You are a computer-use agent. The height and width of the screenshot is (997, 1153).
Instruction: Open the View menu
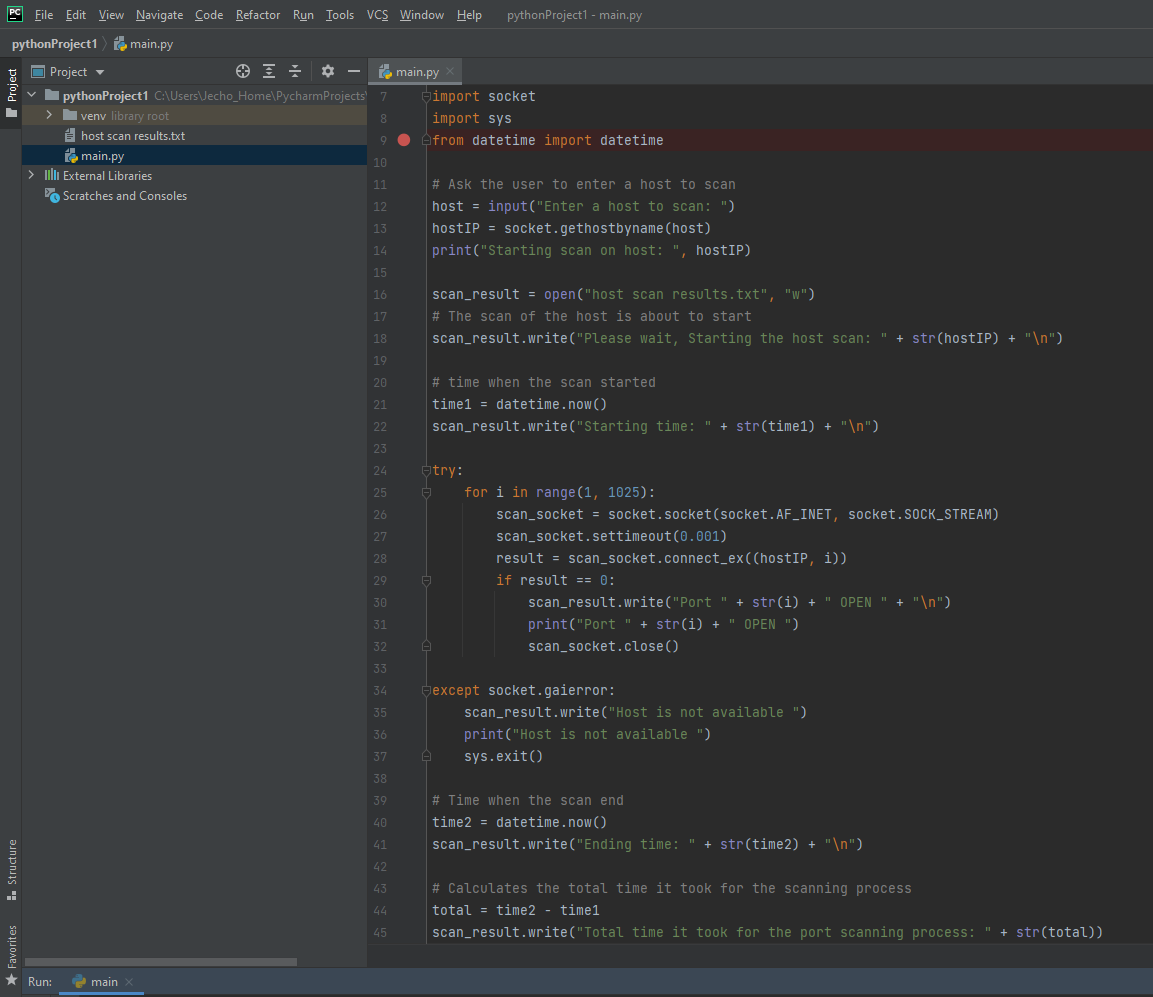[110, 15]
